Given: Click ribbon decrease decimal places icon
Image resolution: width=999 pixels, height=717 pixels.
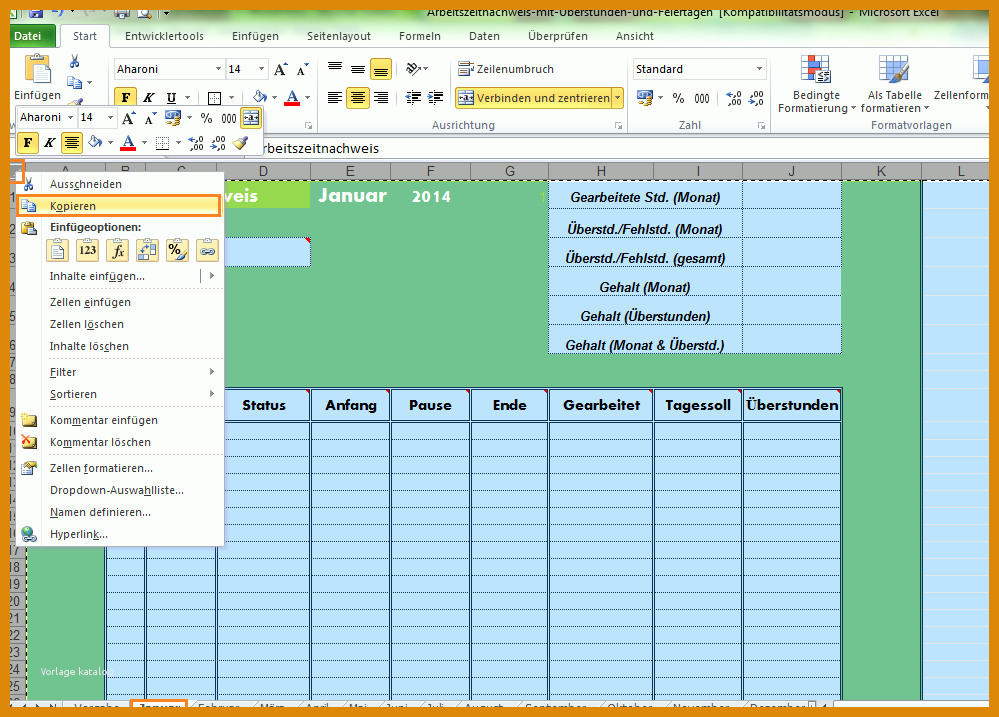Looking at the screenshot, I should click(x=756, y=98).
